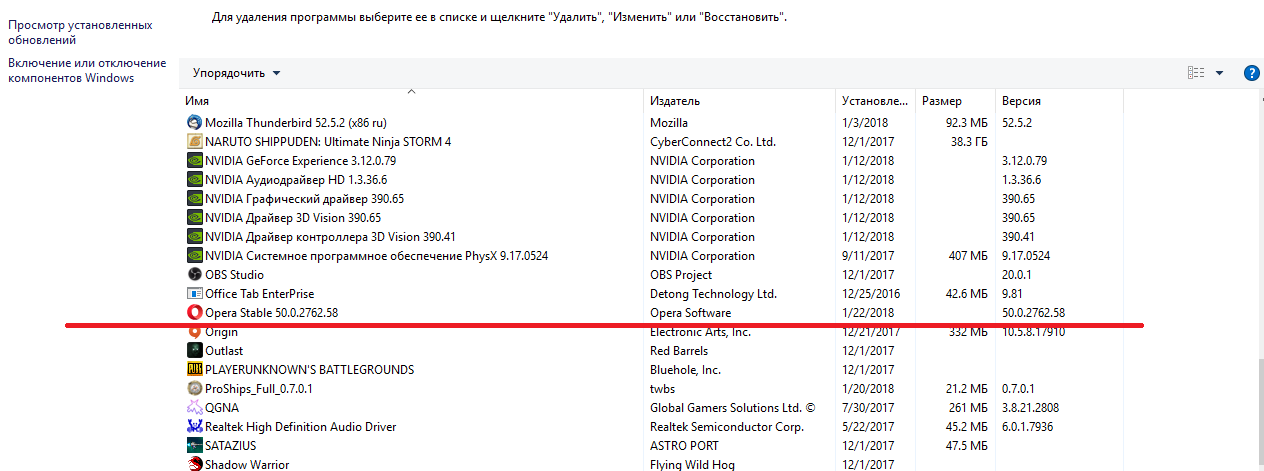Click the view mode icon
This screenshot has width=1264, height=471.
tap(1195, 73)
